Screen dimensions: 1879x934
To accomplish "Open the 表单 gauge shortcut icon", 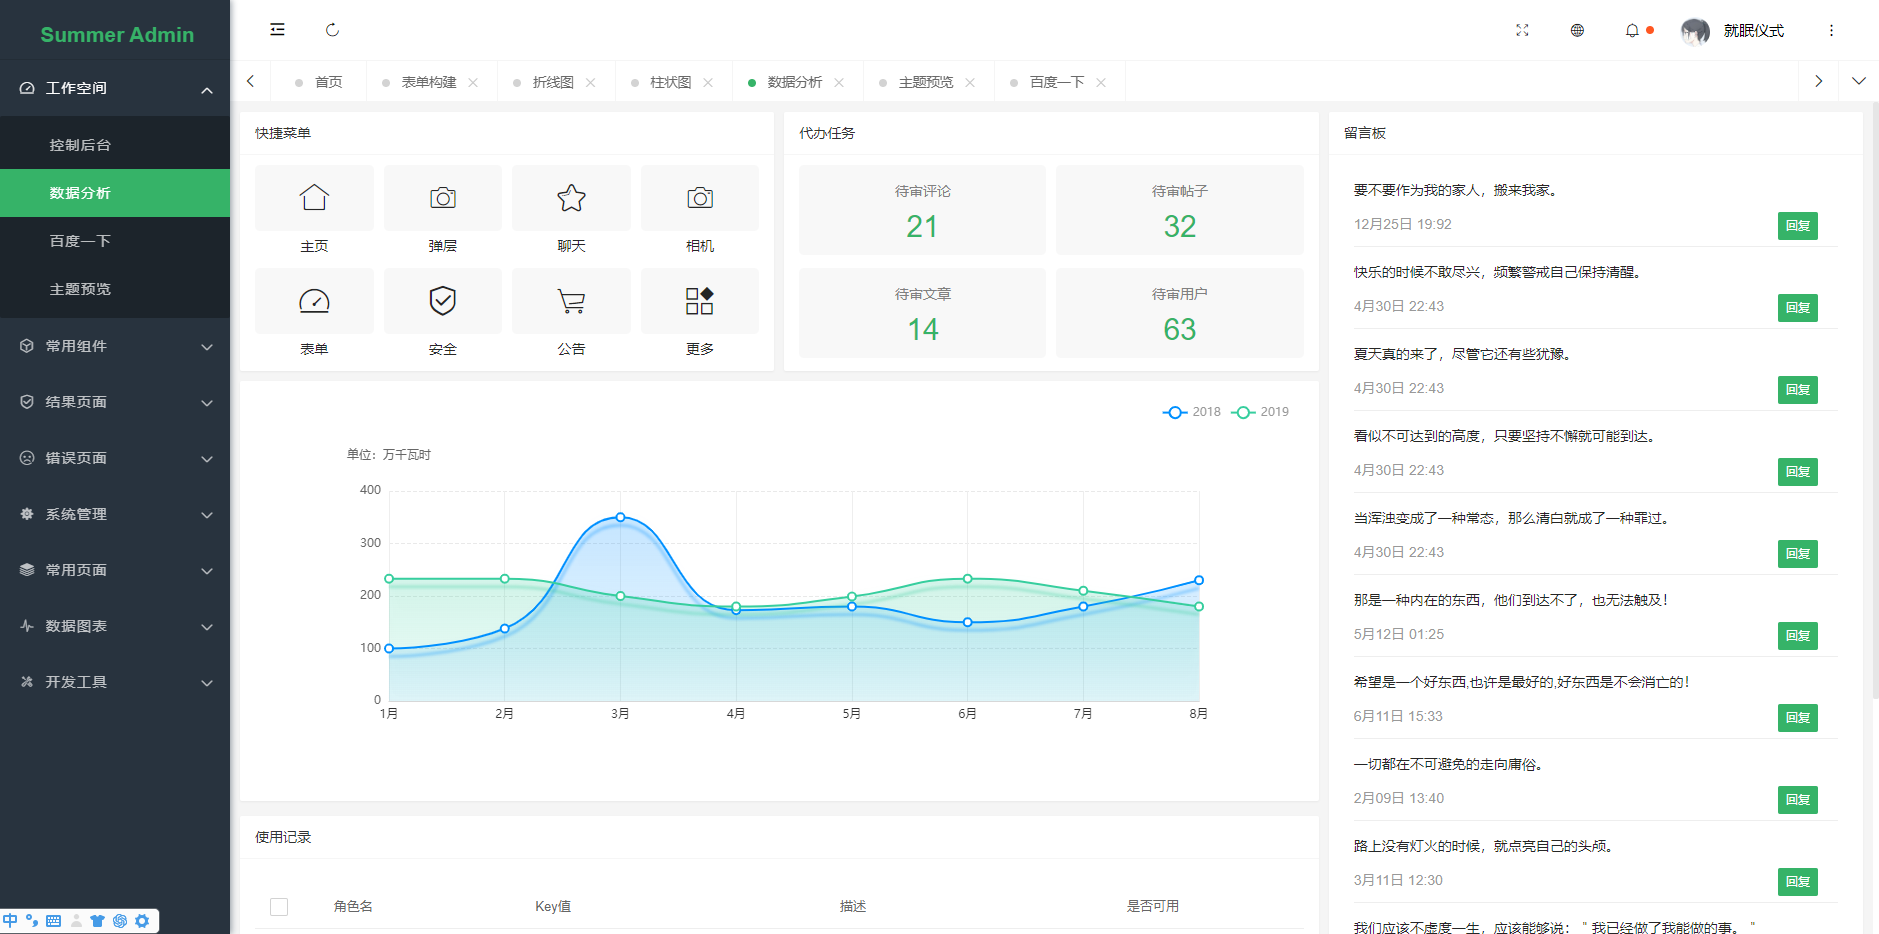I will point(314,301).
